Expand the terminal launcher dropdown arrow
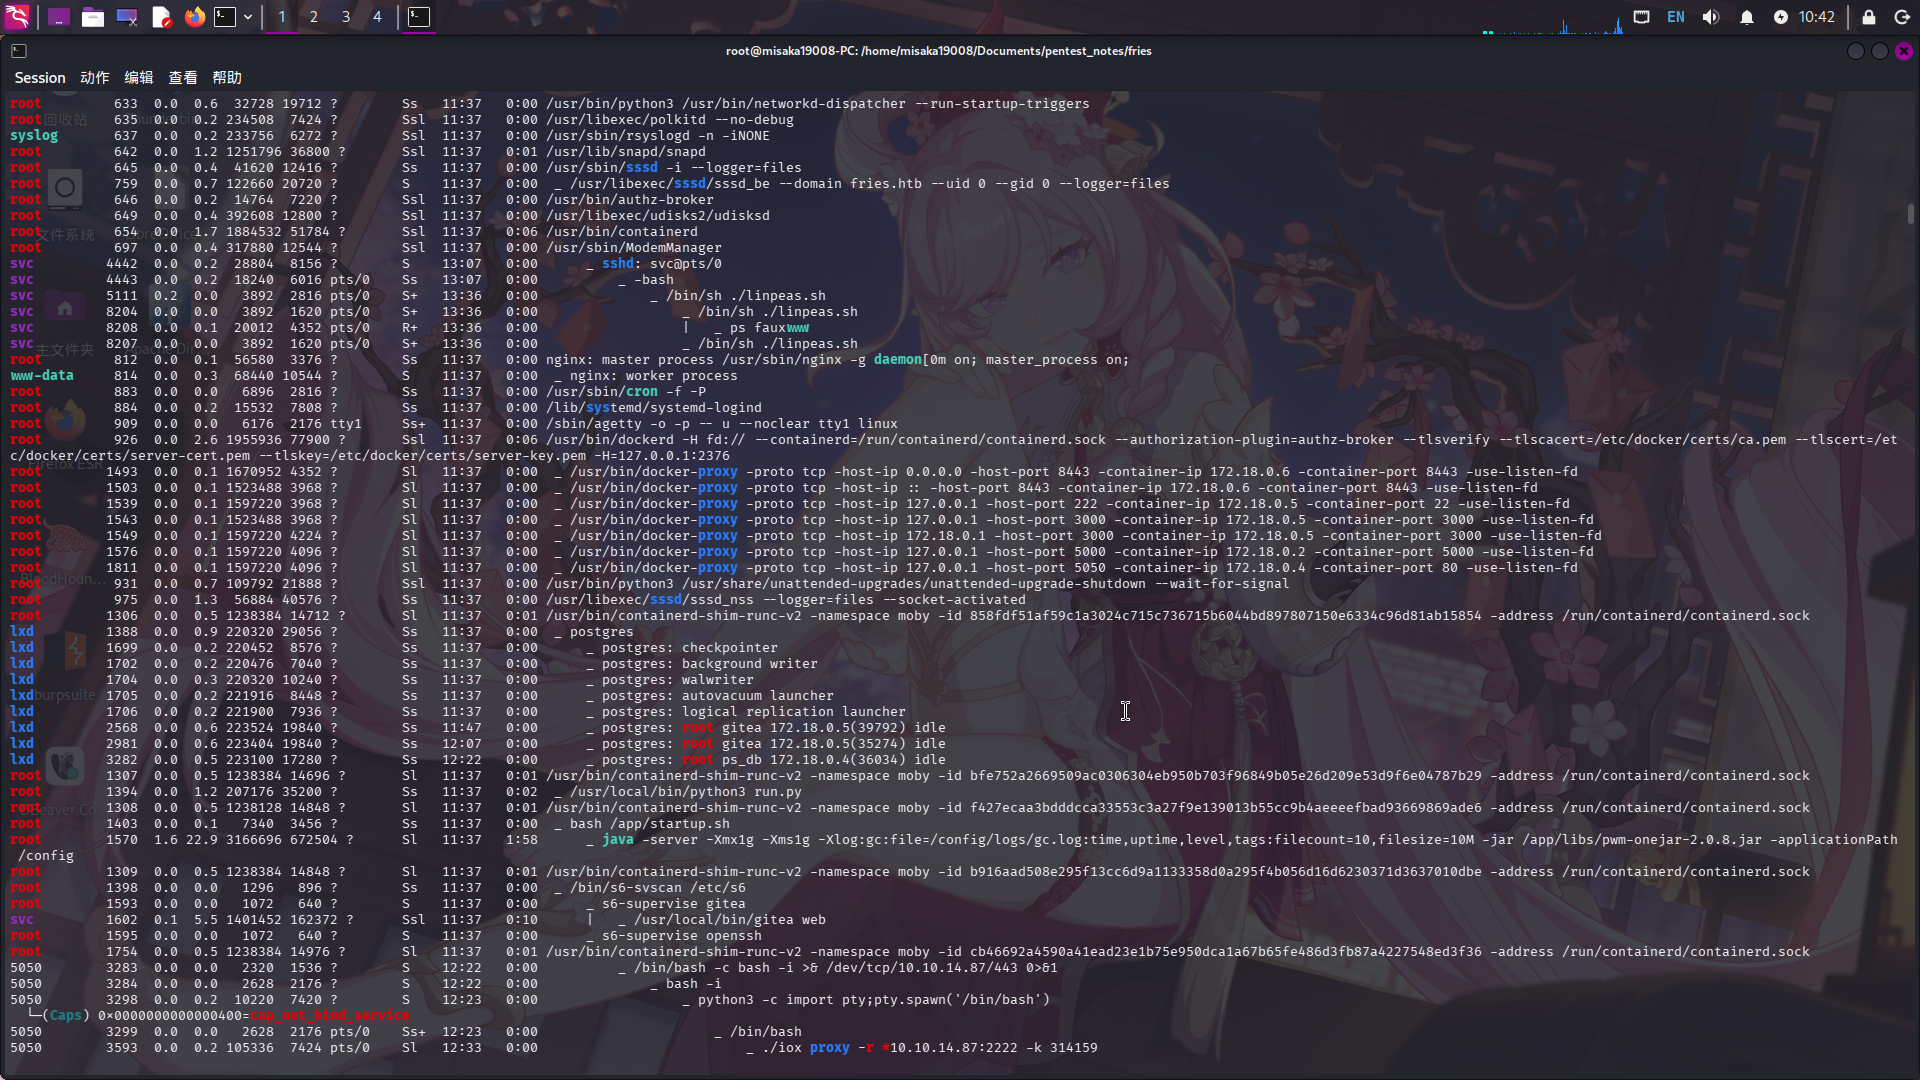Image resolution: width=1920 pixels, height=1080 pixels. pyautogui.click(x=248, y=16)
